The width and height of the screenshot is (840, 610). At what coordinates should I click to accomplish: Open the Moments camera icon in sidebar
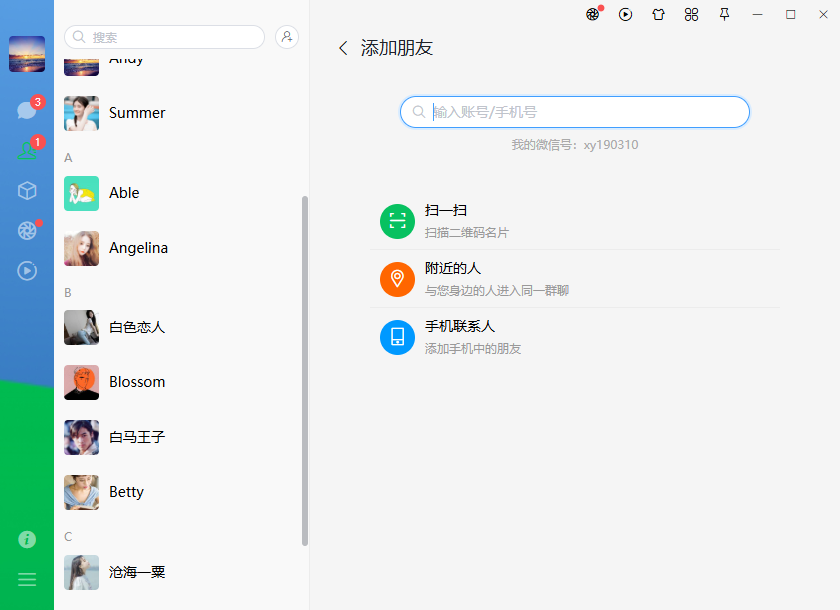tap(27, 230)
